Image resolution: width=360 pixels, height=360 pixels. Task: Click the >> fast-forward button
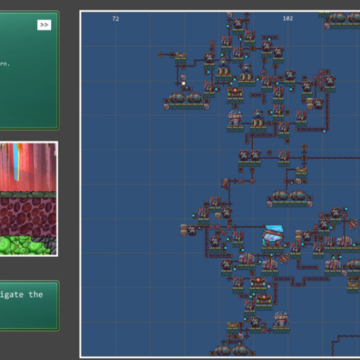click(x=44, y=25)
